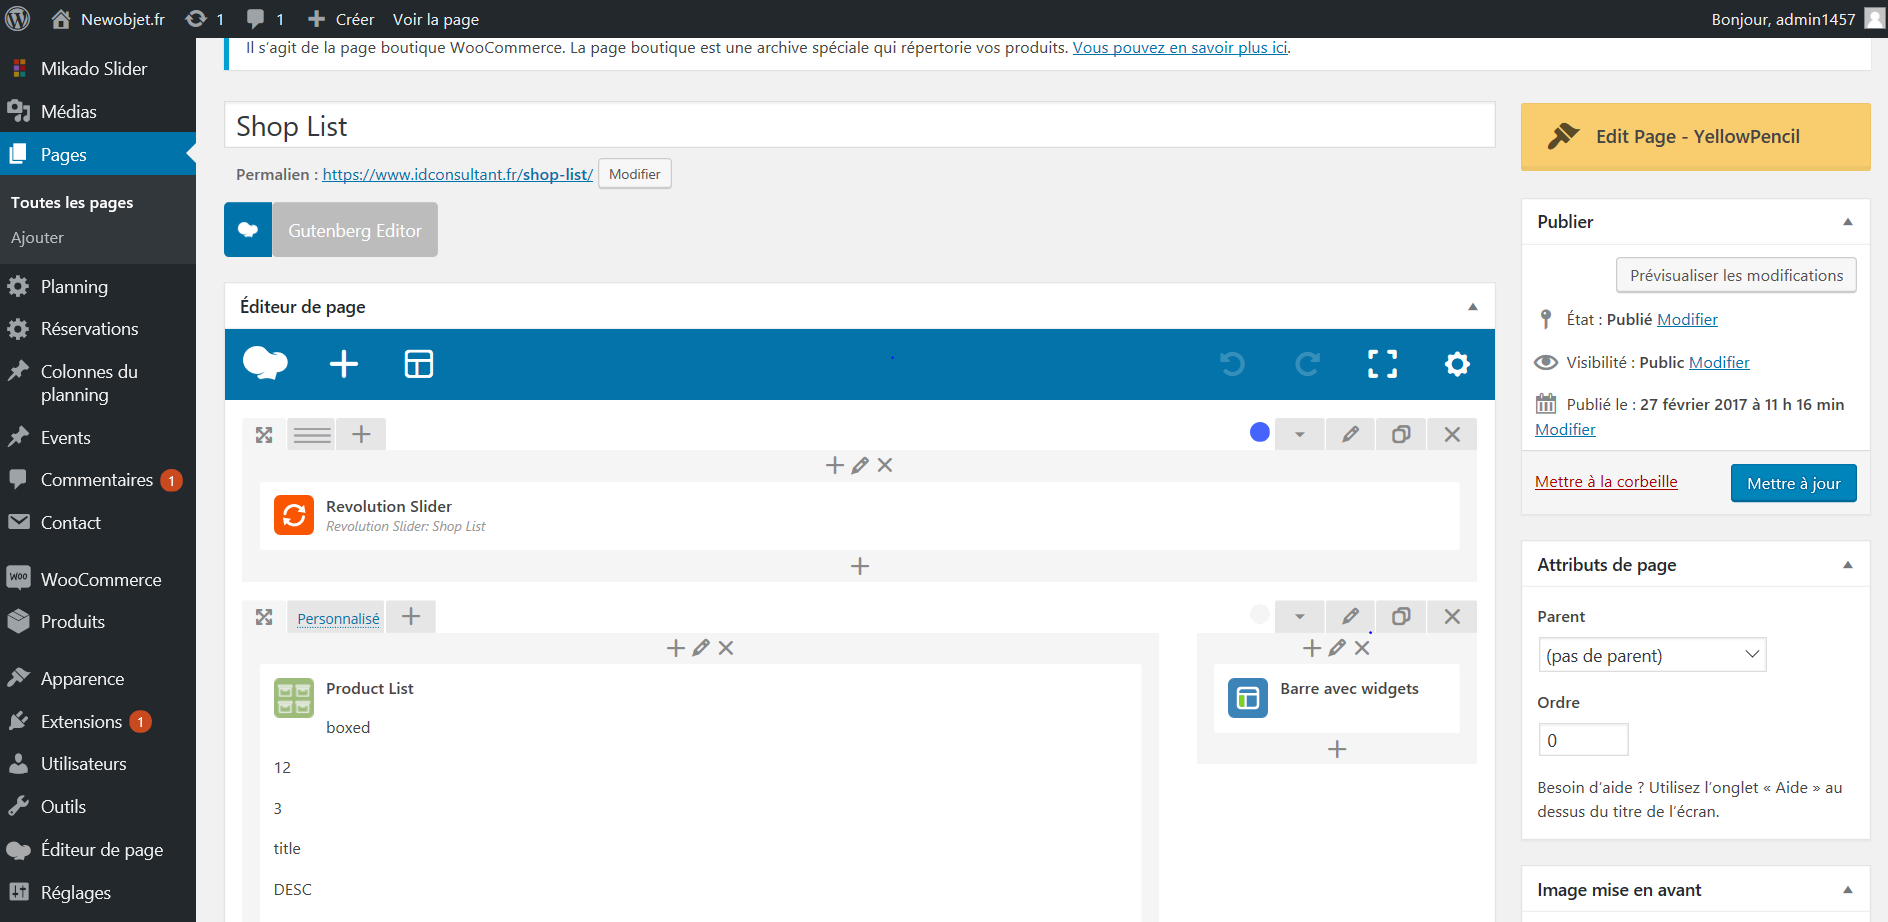The image size is (1888, 922).
Task: Click the add element plus icon in editor toolbar
Action: (x=343, y=364)
